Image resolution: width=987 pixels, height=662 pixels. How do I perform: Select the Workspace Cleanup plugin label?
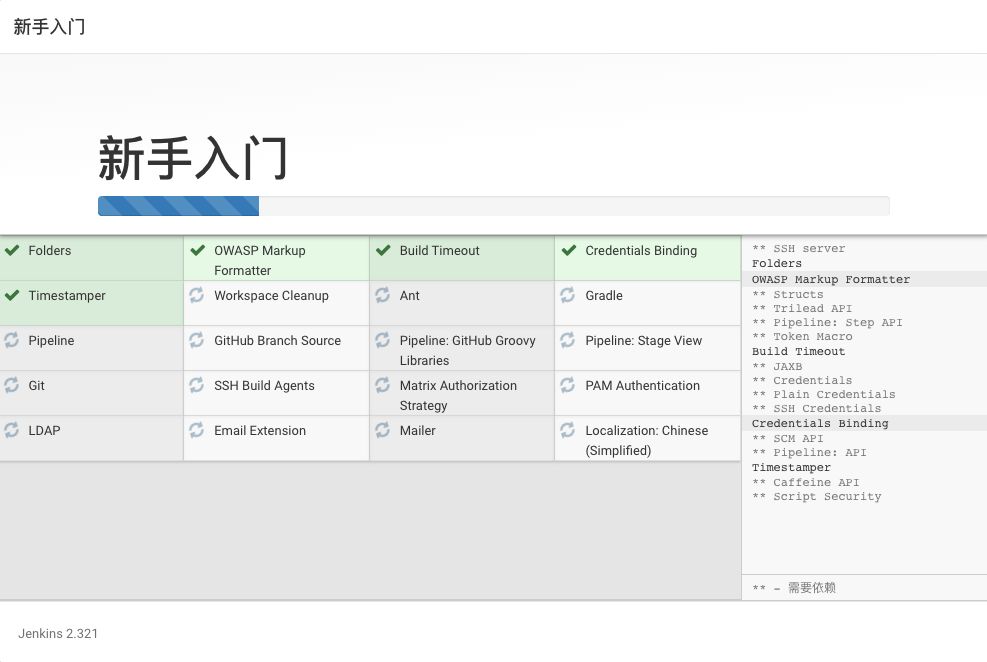(x=271, y=296)
